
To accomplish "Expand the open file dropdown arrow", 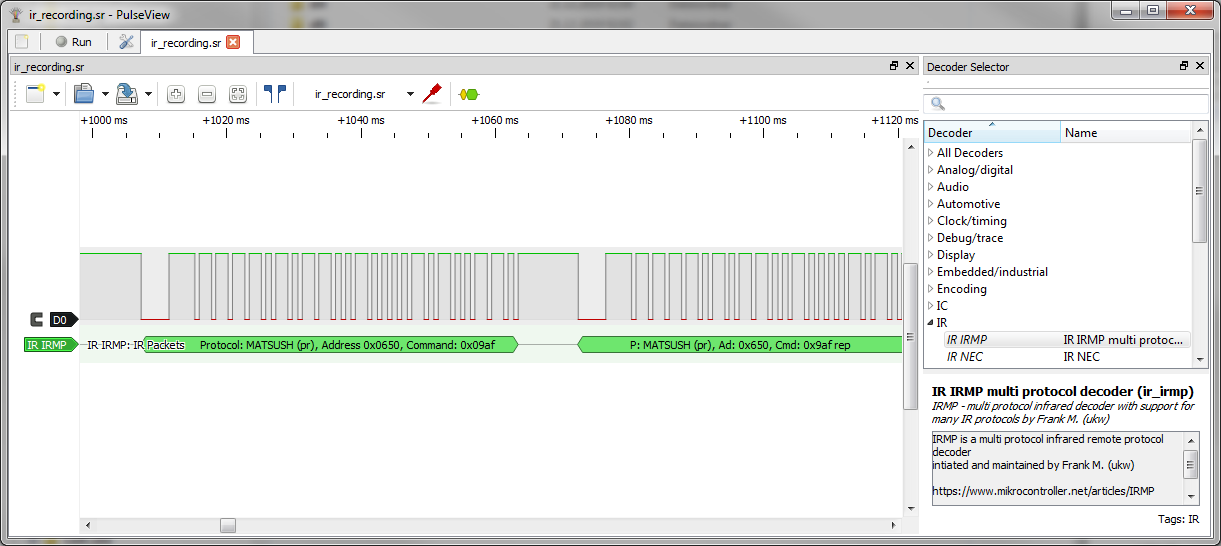I will [106, 94].
